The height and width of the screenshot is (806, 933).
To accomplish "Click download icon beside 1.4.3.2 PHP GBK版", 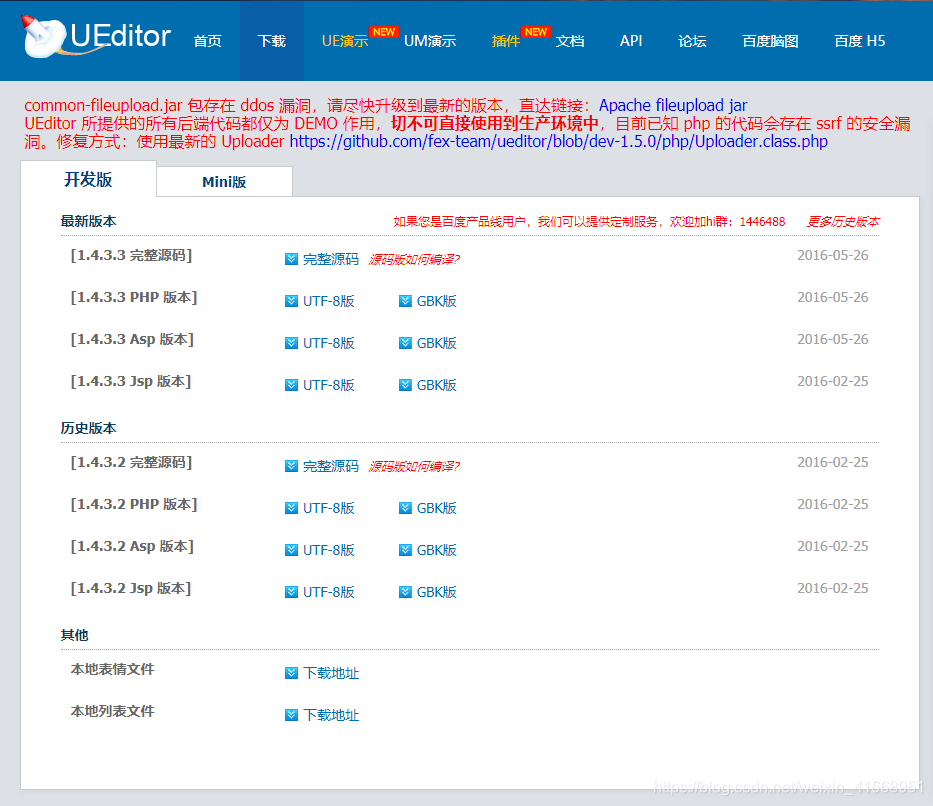I will point(404,507).
